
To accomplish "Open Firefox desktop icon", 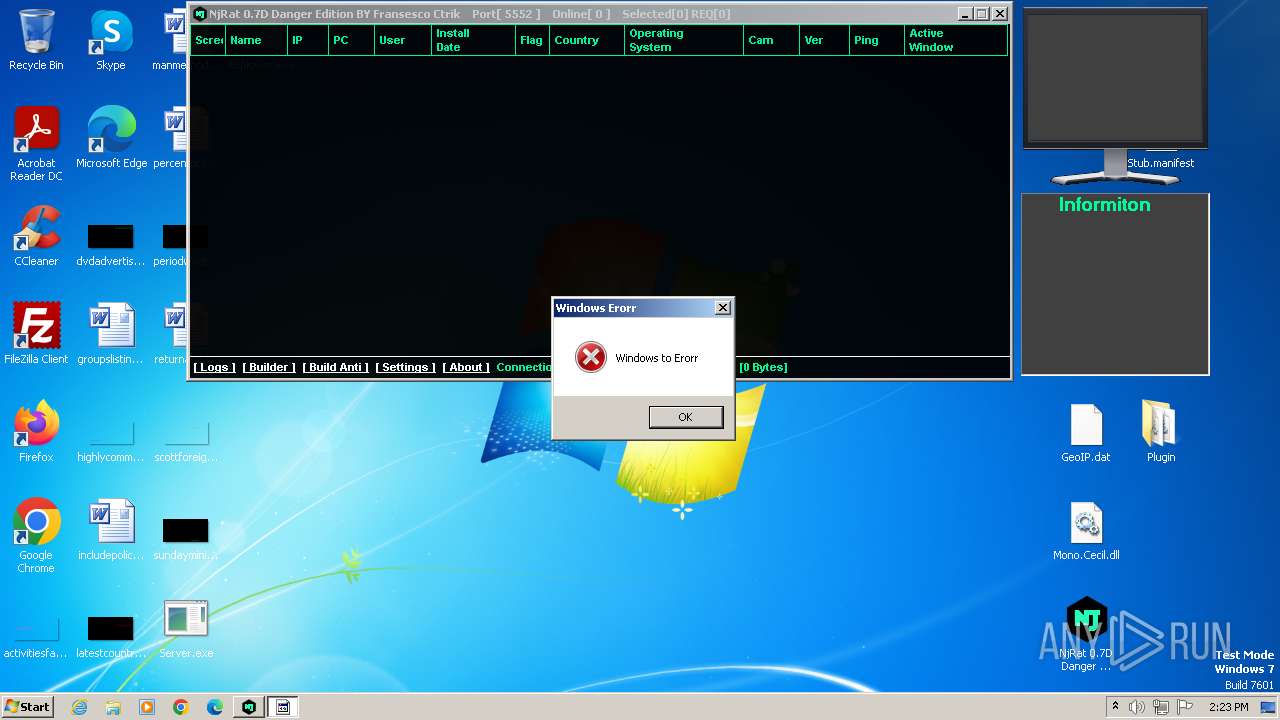I will pos(36,432).
